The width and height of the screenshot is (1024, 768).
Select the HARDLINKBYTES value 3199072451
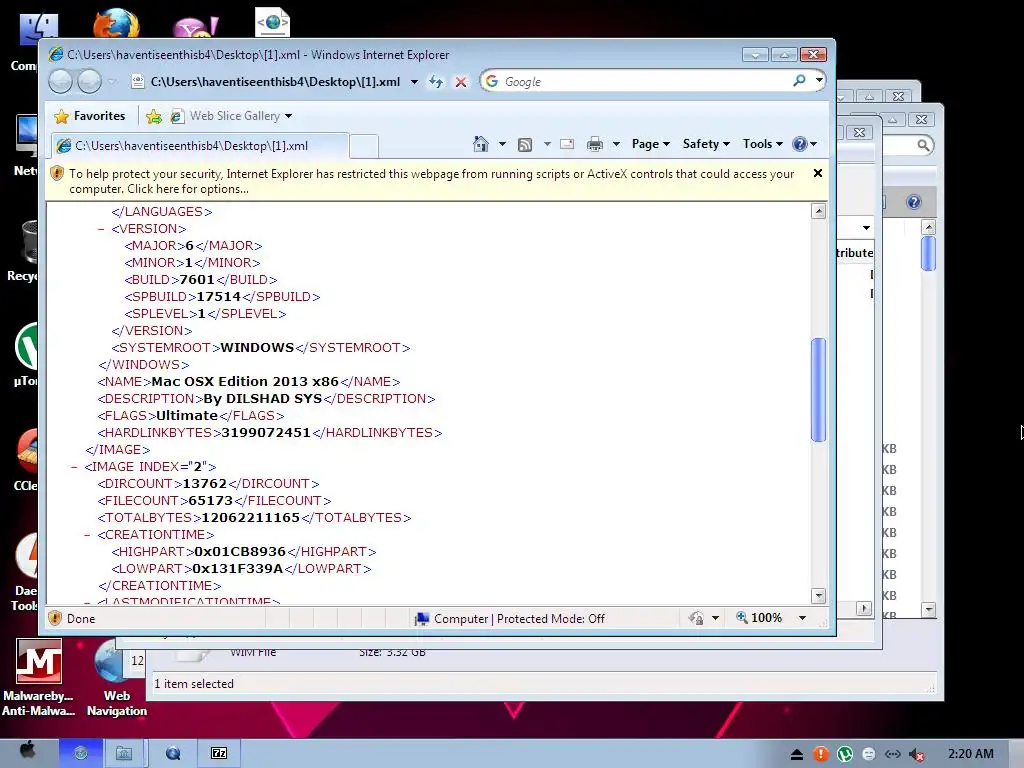pyautogui.click(x=266, y=432)
